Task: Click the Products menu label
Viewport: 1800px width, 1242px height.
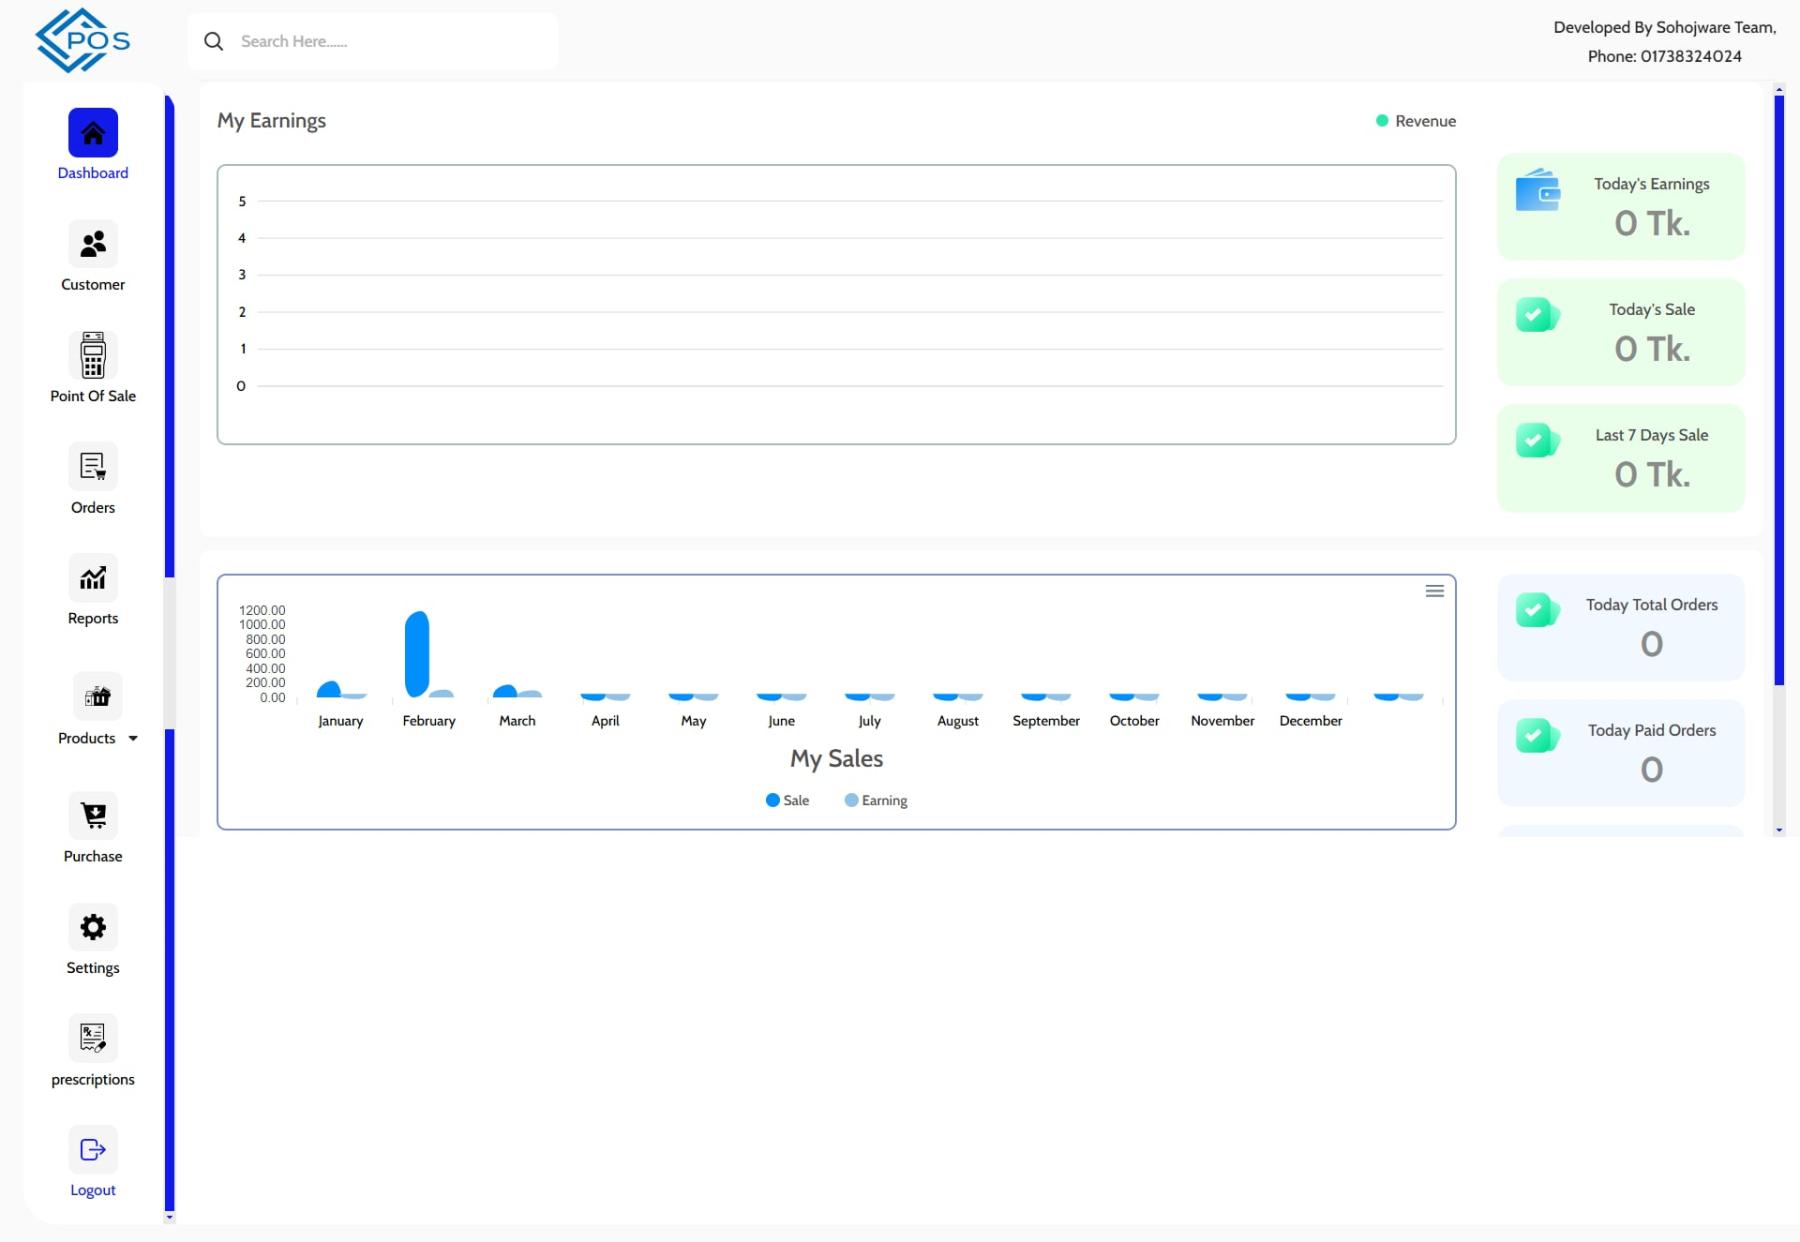Action: [87, 739]
